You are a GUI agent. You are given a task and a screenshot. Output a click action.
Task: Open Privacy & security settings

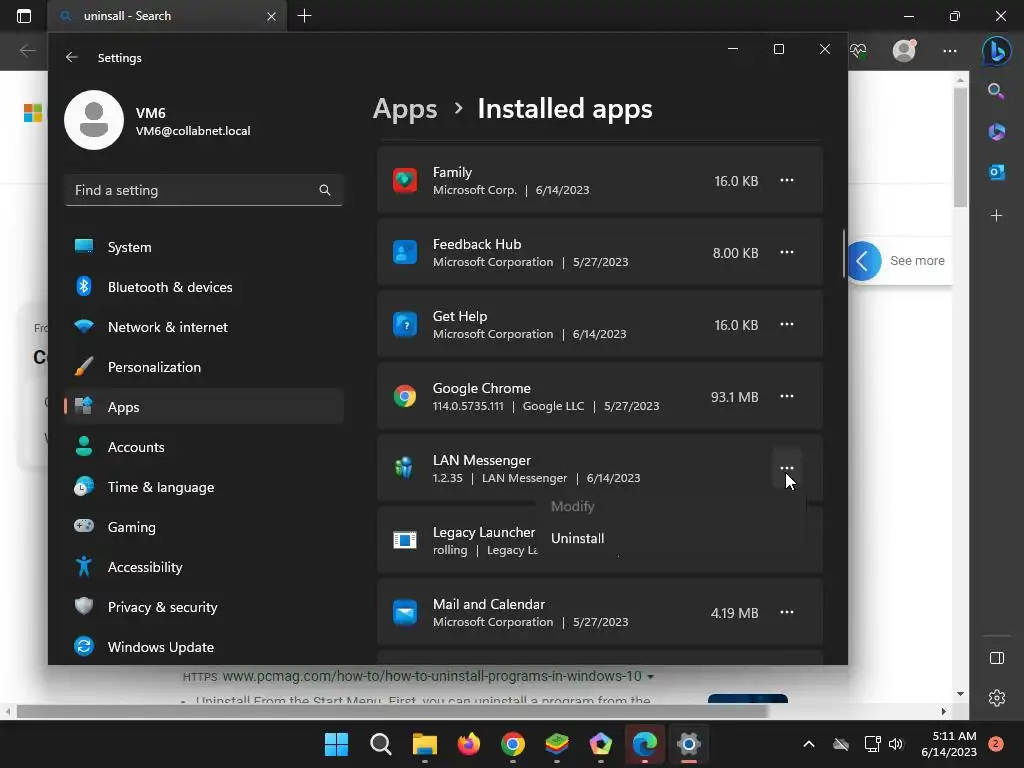coord(204,606)
